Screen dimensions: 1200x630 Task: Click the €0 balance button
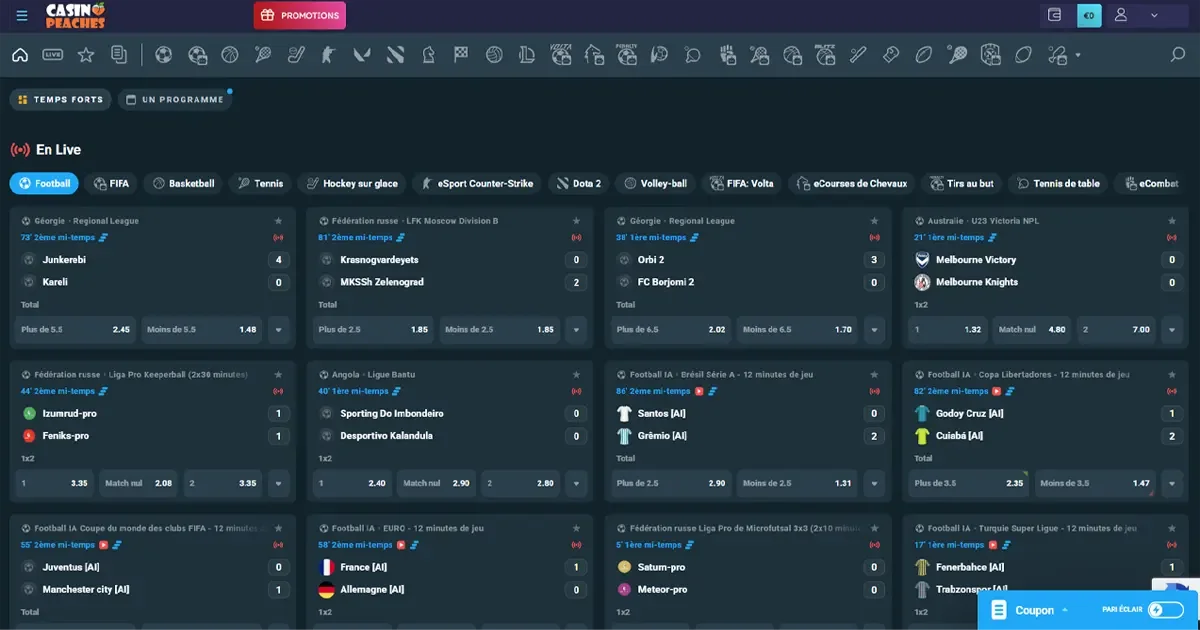pyautogui.click(x=1088, y=15)
